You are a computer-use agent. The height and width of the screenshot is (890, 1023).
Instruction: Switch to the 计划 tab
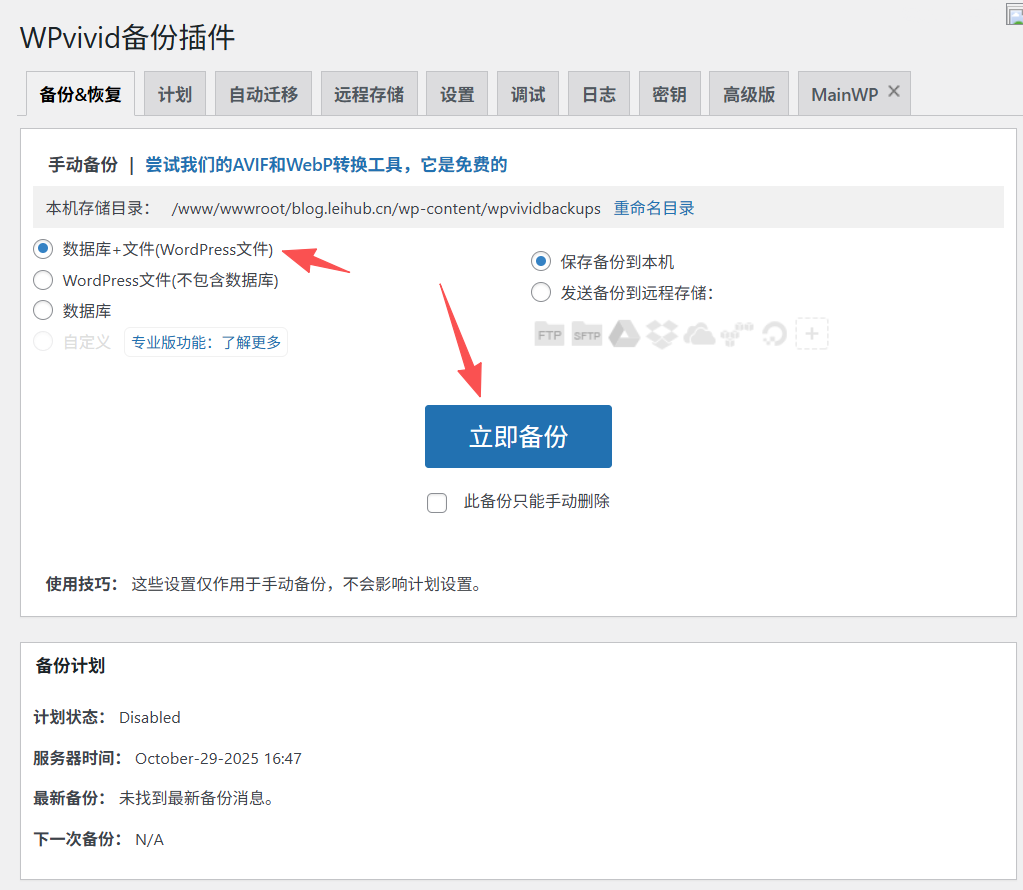point(174,93)
